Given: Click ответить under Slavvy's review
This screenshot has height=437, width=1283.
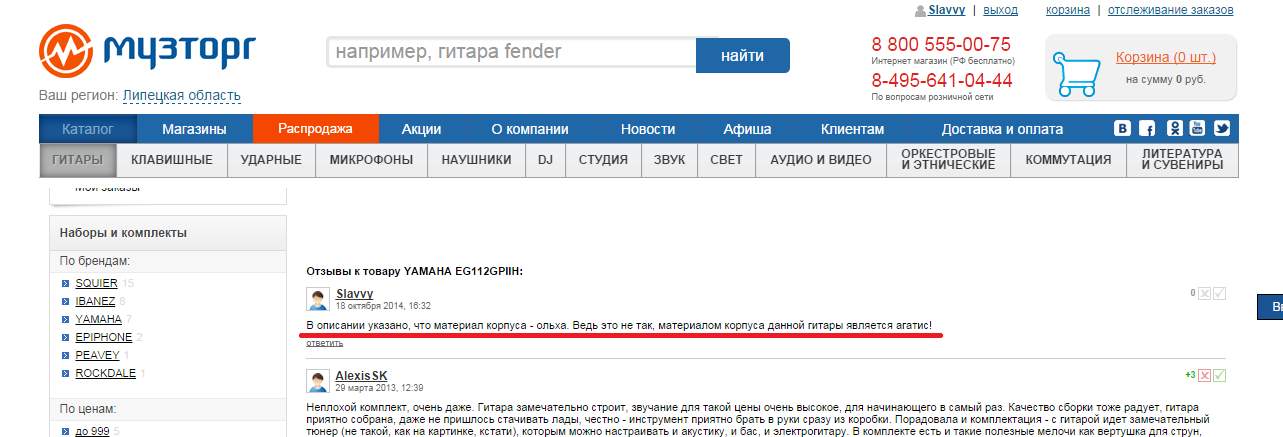Looking at the screenshot, I should coord(324,343).
